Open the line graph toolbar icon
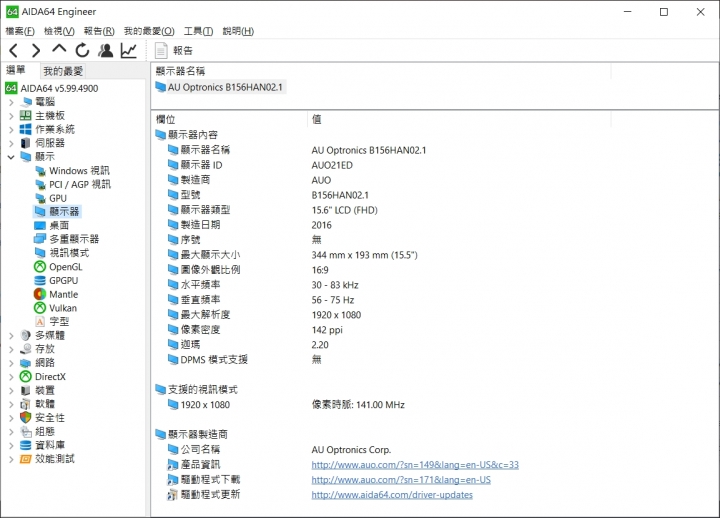 (129, 51)
